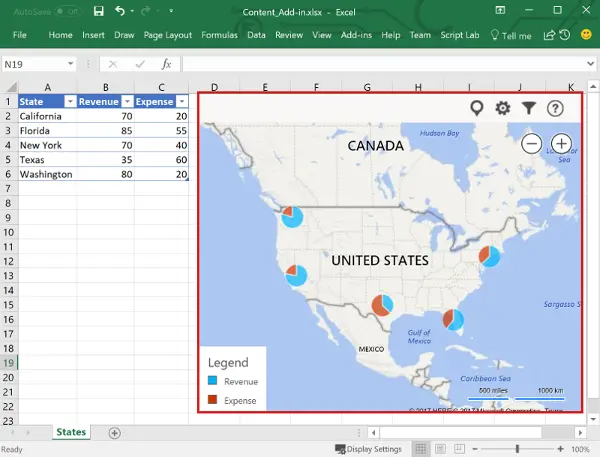Open the State column filter dropdown
The width and height of the screenshot is (600, 457).
click(70, 101)
